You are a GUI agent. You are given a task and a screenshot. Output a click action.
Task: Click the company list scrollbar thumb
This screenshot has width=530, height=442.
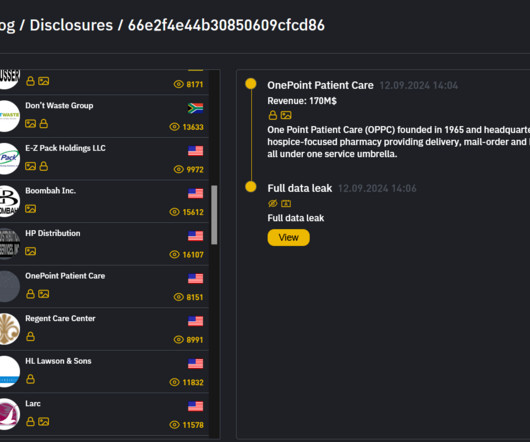tap(214, 215)
